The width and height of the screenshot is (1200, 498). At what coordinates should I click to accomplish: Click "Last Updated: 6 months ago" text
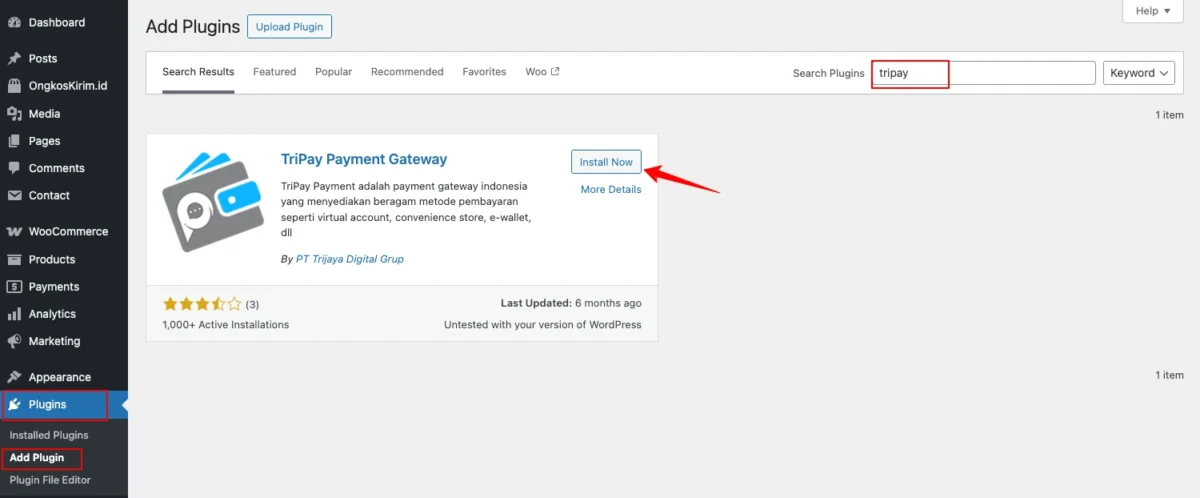571,303
